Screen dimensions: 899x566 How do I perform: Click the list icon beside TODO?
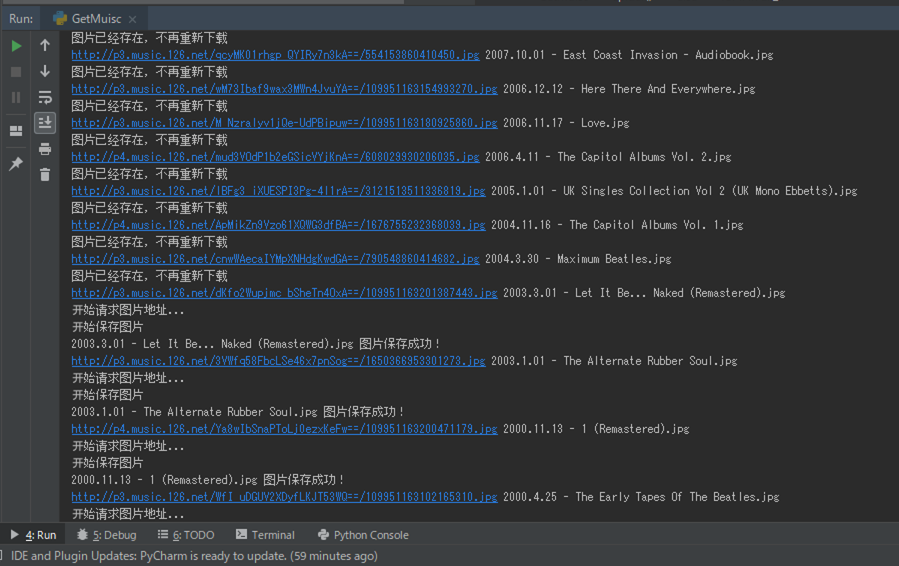click(x=163, y=534)
